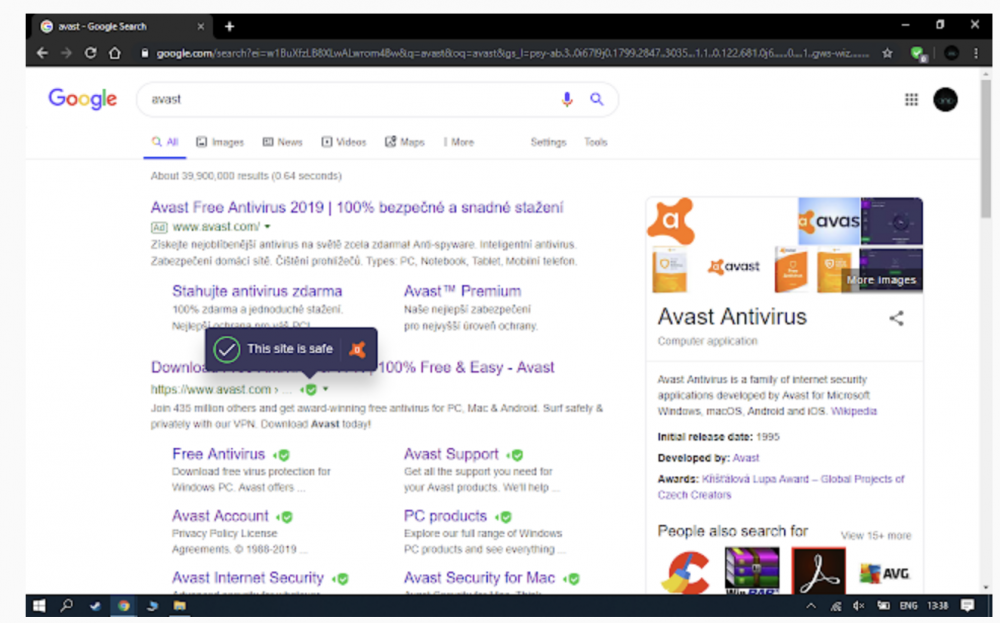Open the More search options menu
The height and width of the screenshot is (623, 1000).
pyautogui.click(x=459, y=142)
